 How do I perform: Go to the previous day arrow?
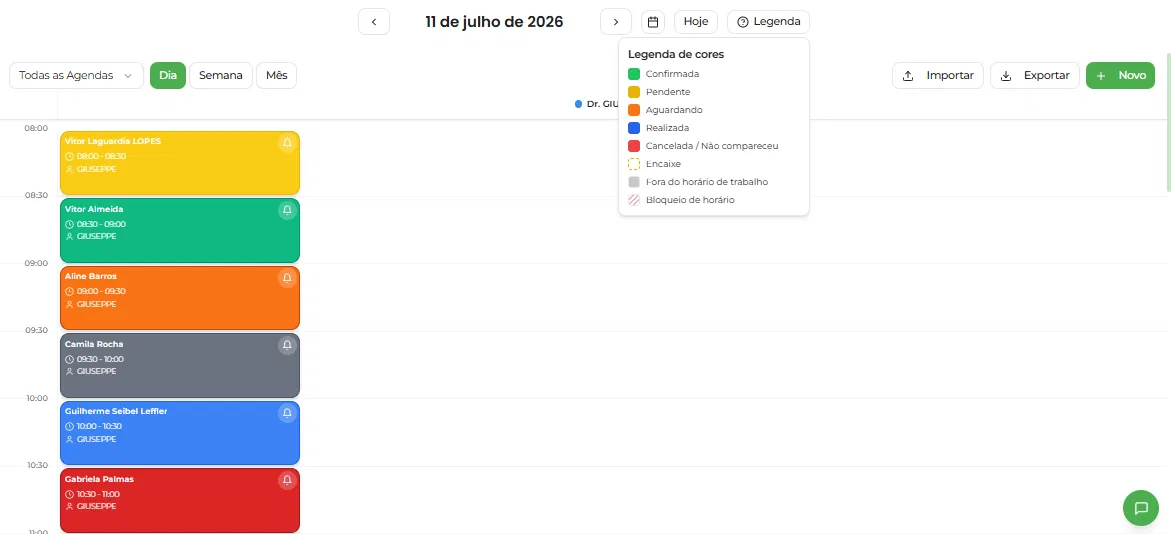tap(374, 22)
